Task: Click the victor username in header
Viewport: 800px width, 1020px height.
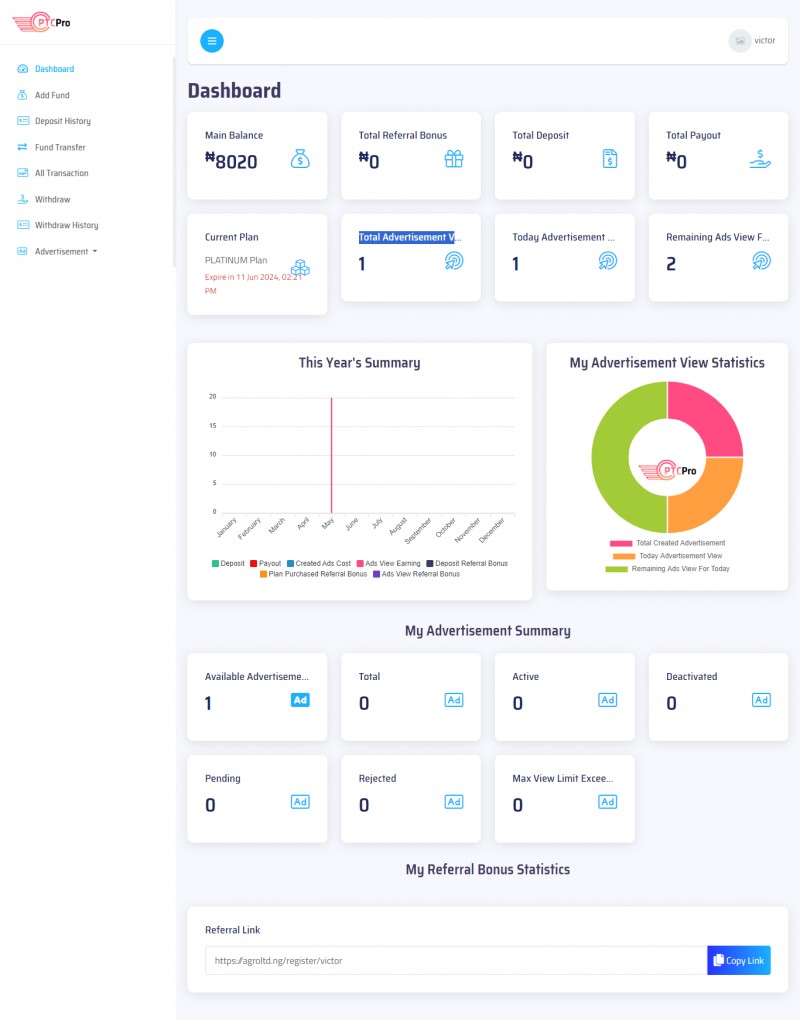Action: click(765, 40)
